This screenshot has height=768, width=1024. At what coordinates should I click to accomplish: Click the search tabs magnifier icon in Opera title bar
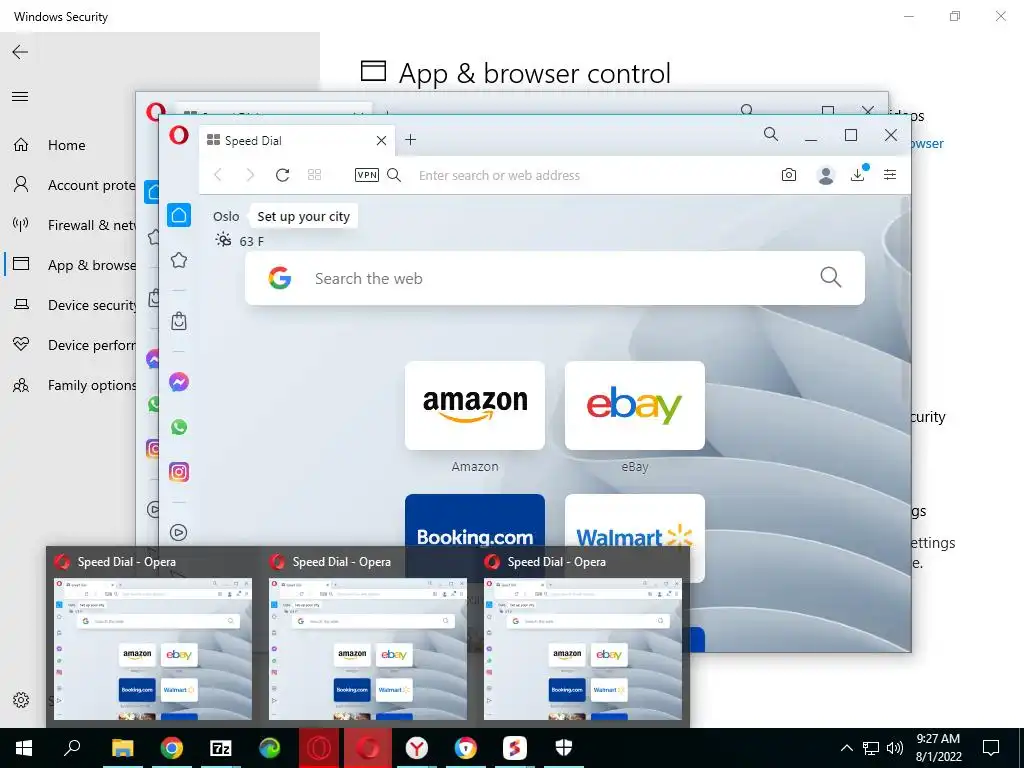pos(771,135)
